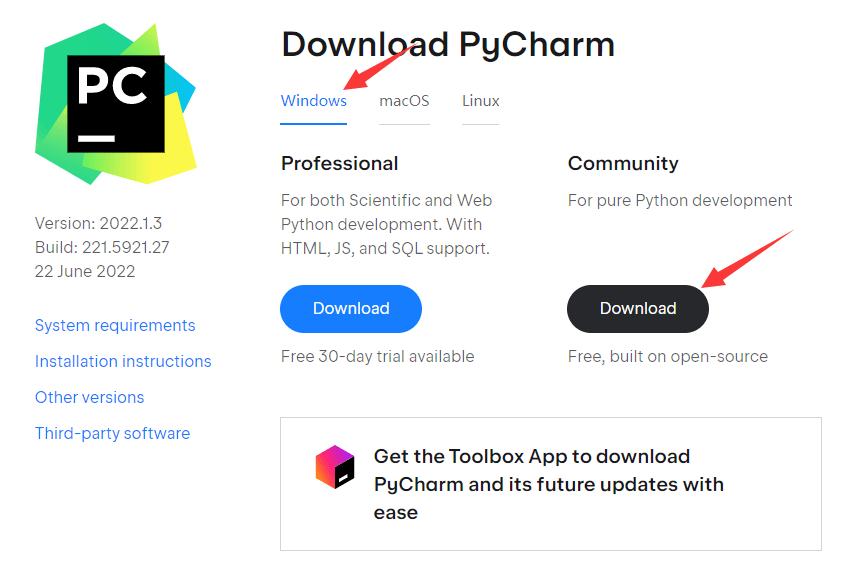Click the Version 2022.1.3 text
Screen dimensions: 858x561
(98, 223)
